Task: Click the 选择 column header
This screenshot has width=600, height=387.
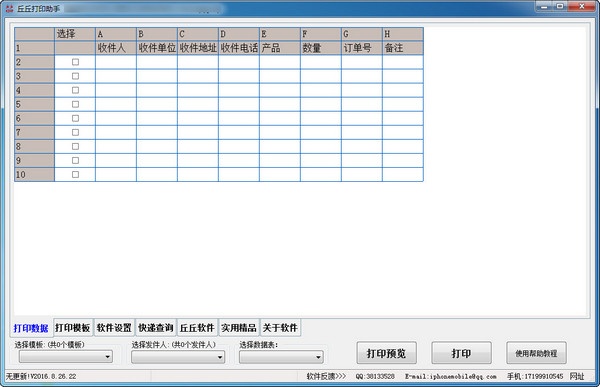Action: [75, 34]
